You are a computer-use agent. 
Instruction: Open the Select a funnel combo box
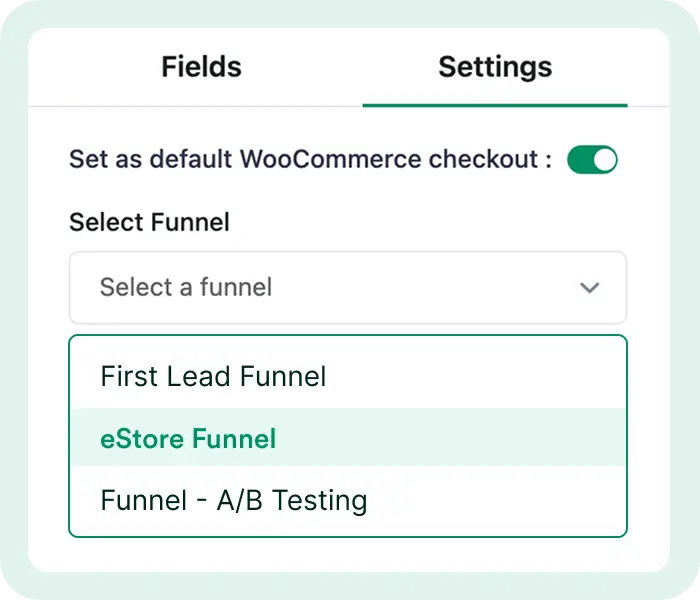click(347, 288)
